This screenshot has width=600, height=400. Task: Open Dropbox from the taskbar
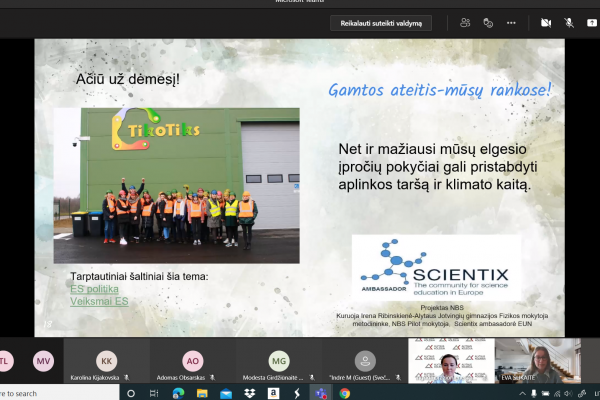[x=249, y=393]
